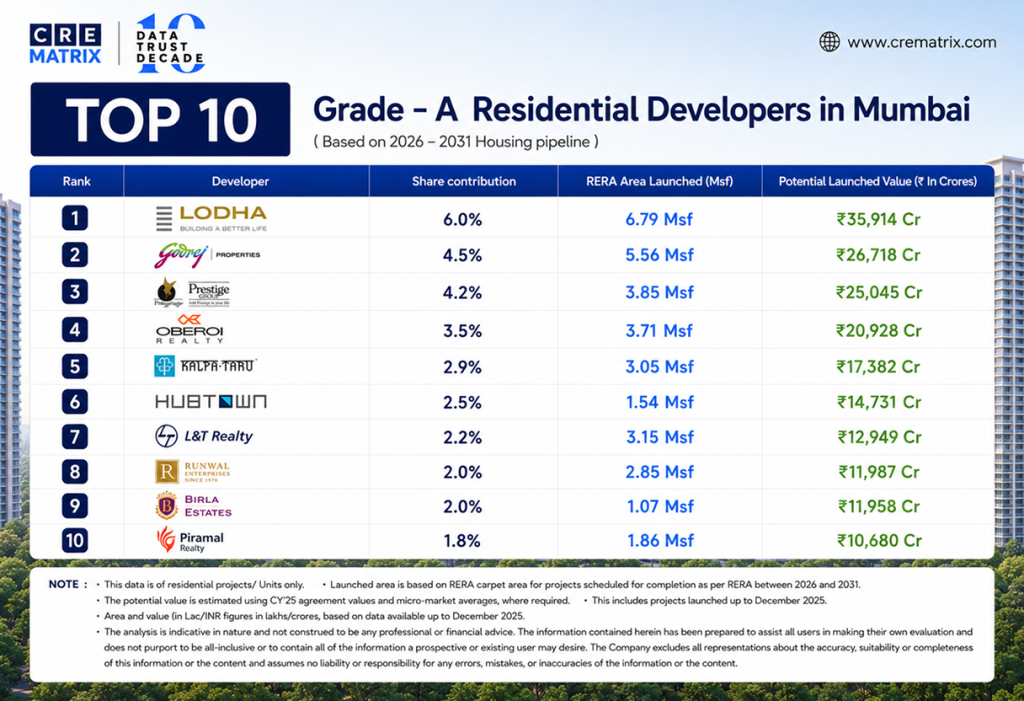The image size is (1024, 701).
Task: Open the www.crematrix.com link
Action: coord(921,42)
